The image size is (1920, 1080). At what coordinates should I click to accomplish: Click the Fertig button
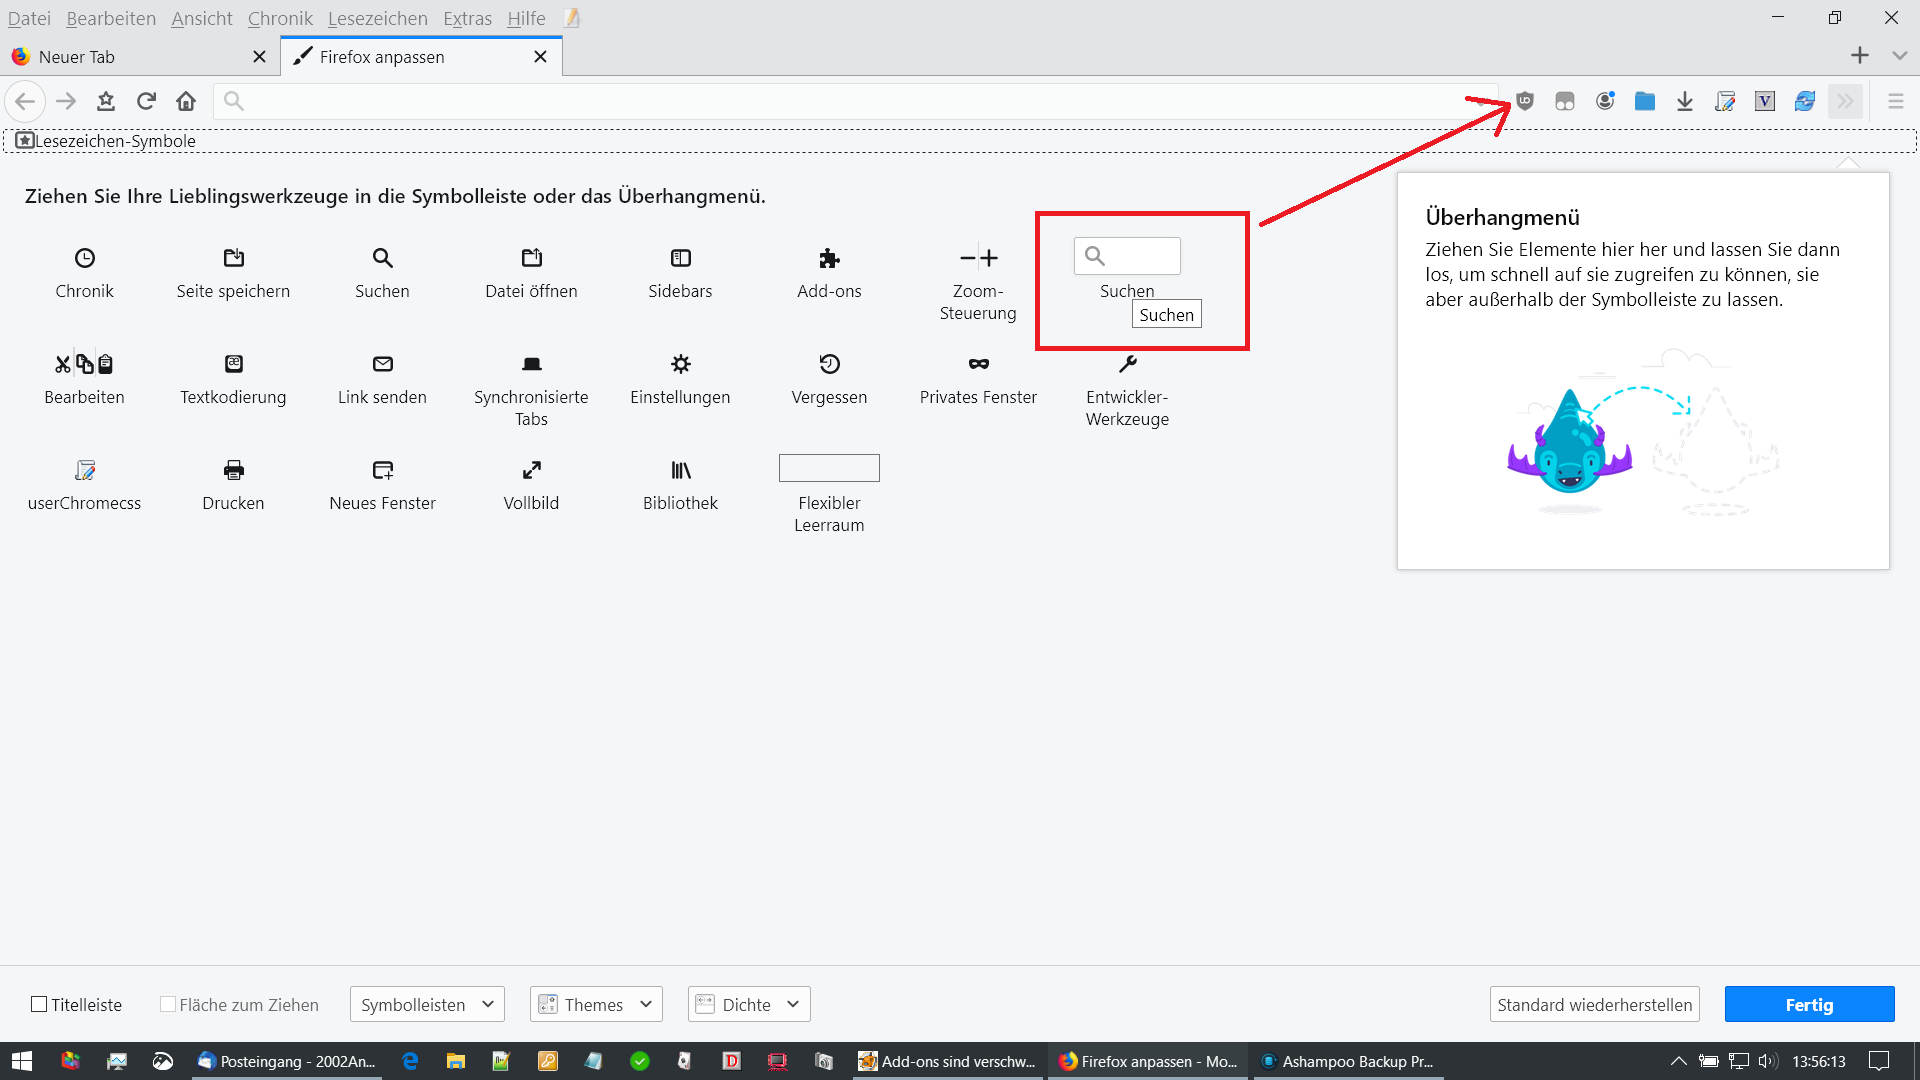pos(1809,1004)
